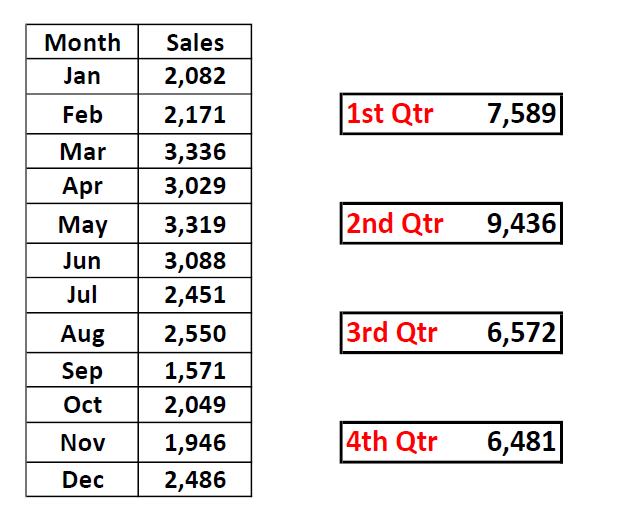Select the Sales header cell
The height and width of the screenshot is (524, 619).
click(195, 42)
